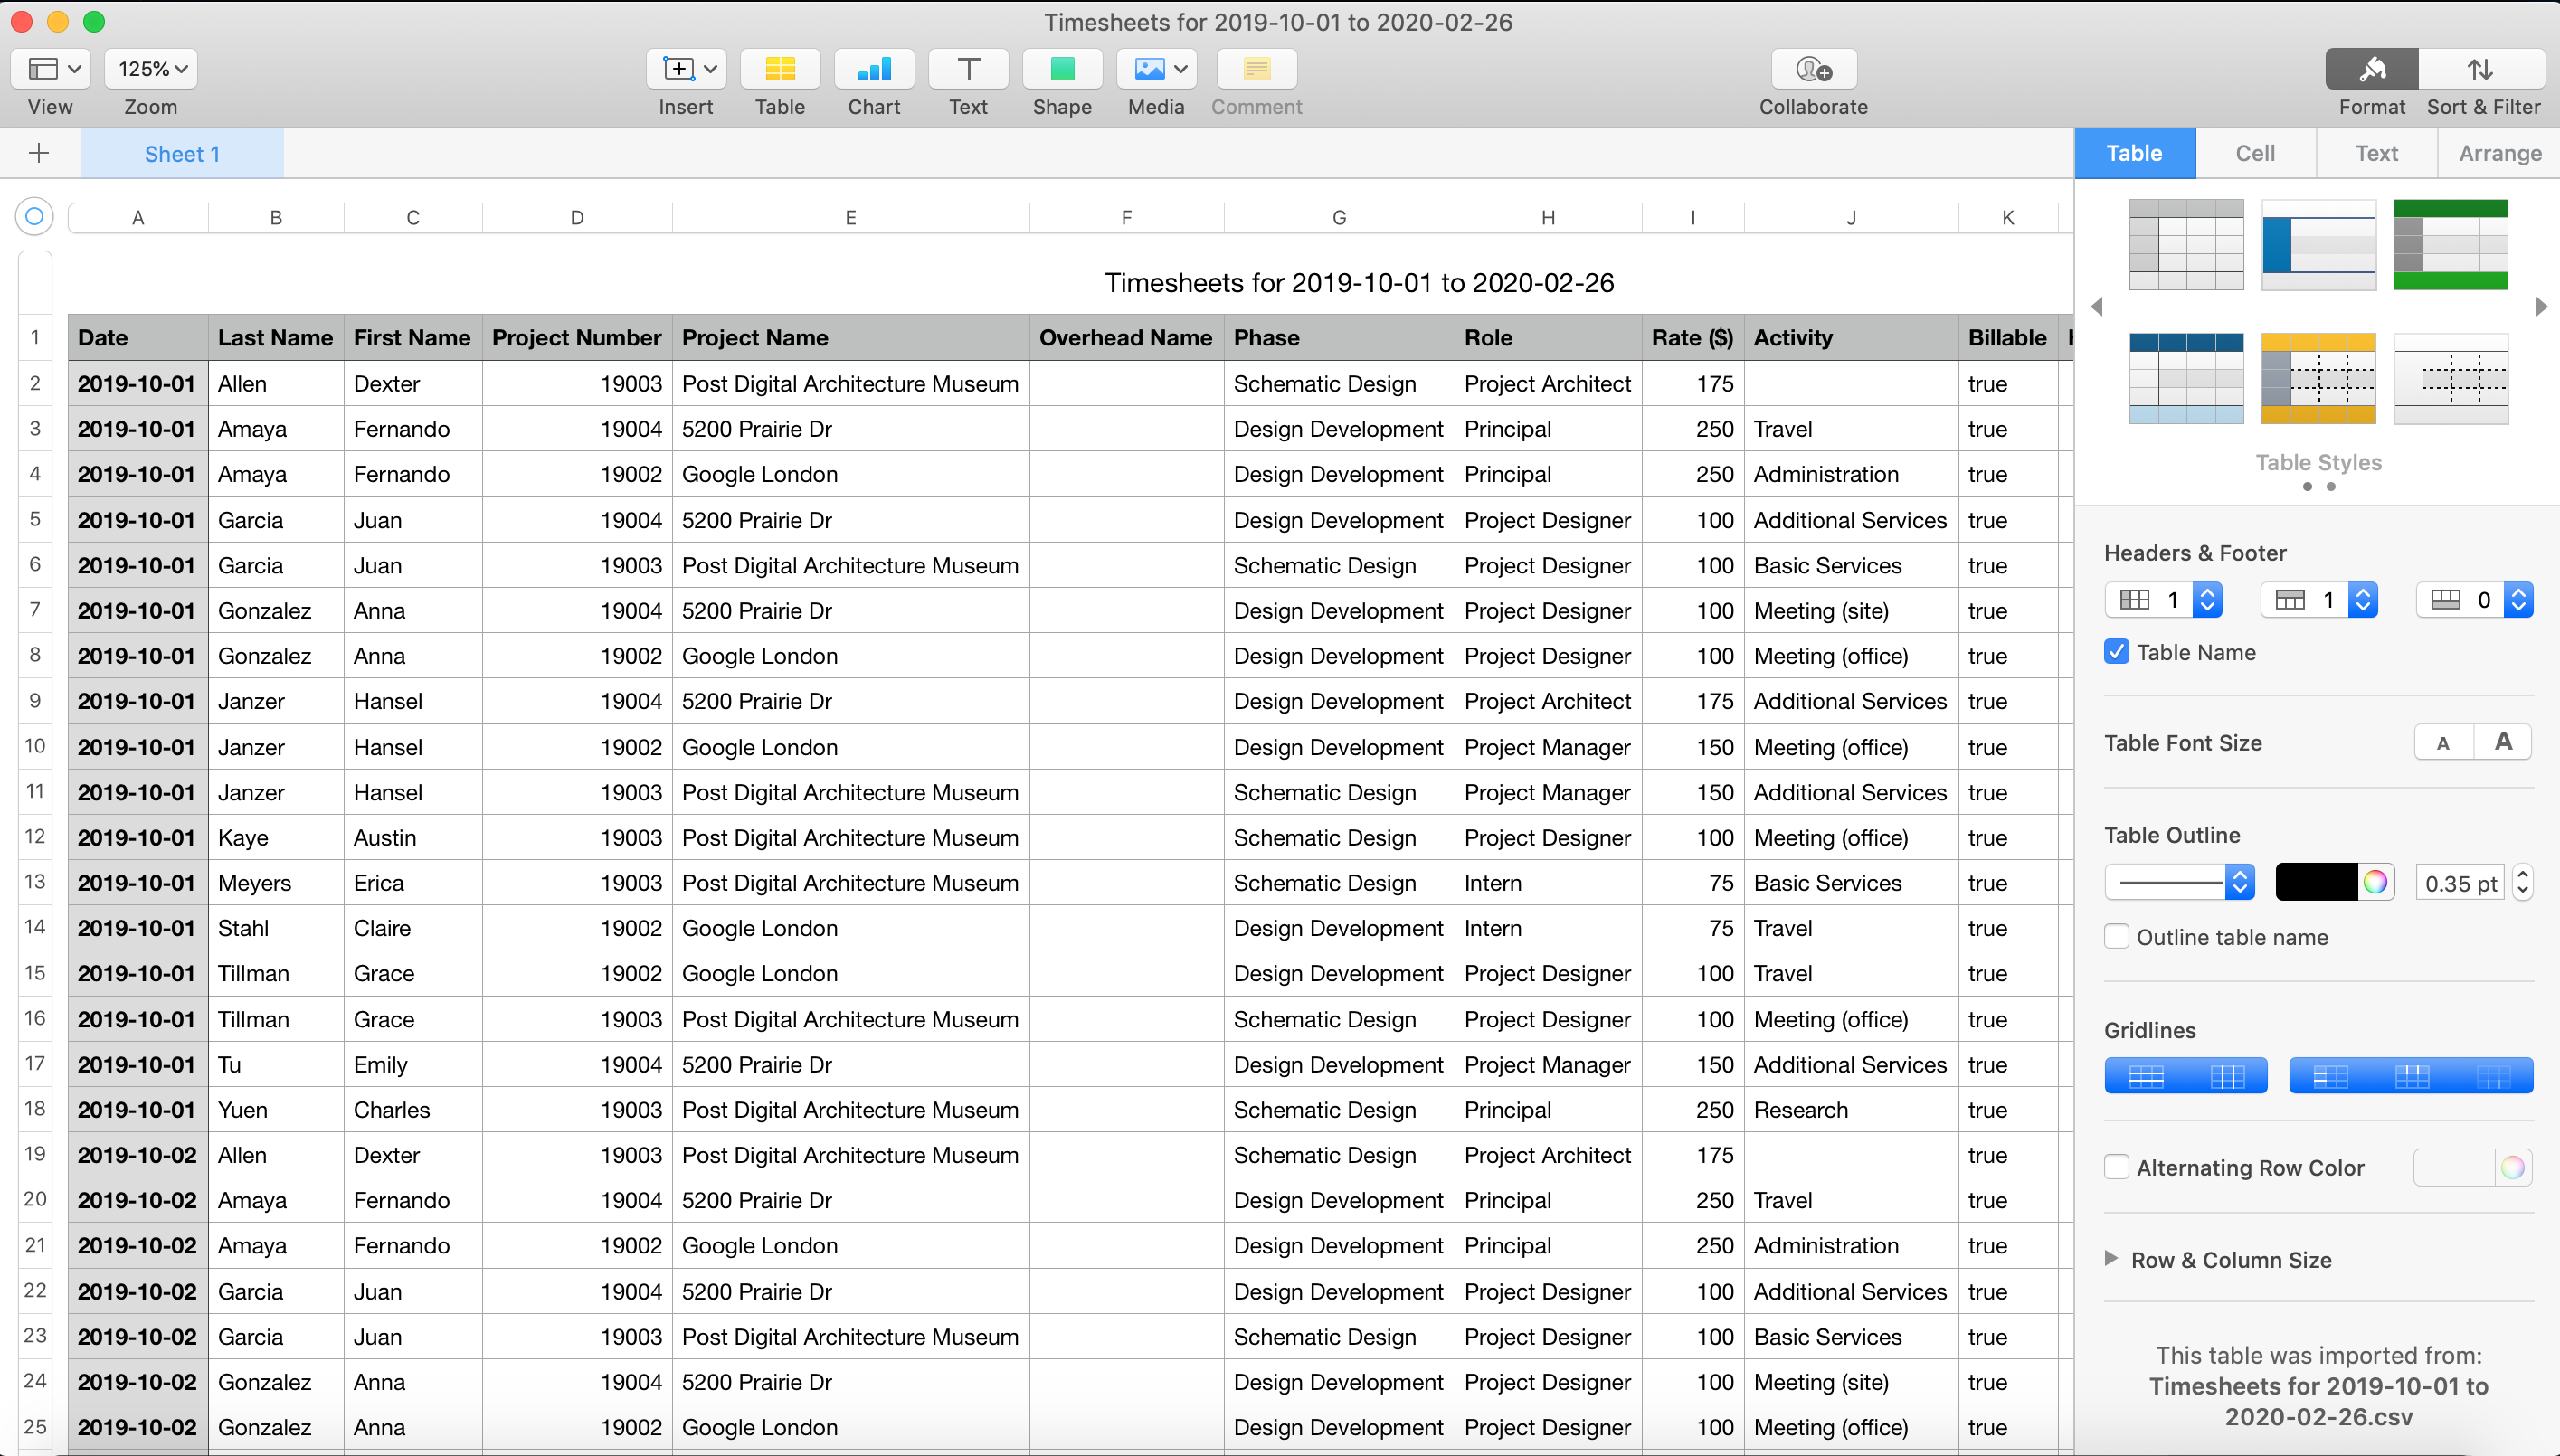Switch to the Arrange tab

pos(2499,153)
